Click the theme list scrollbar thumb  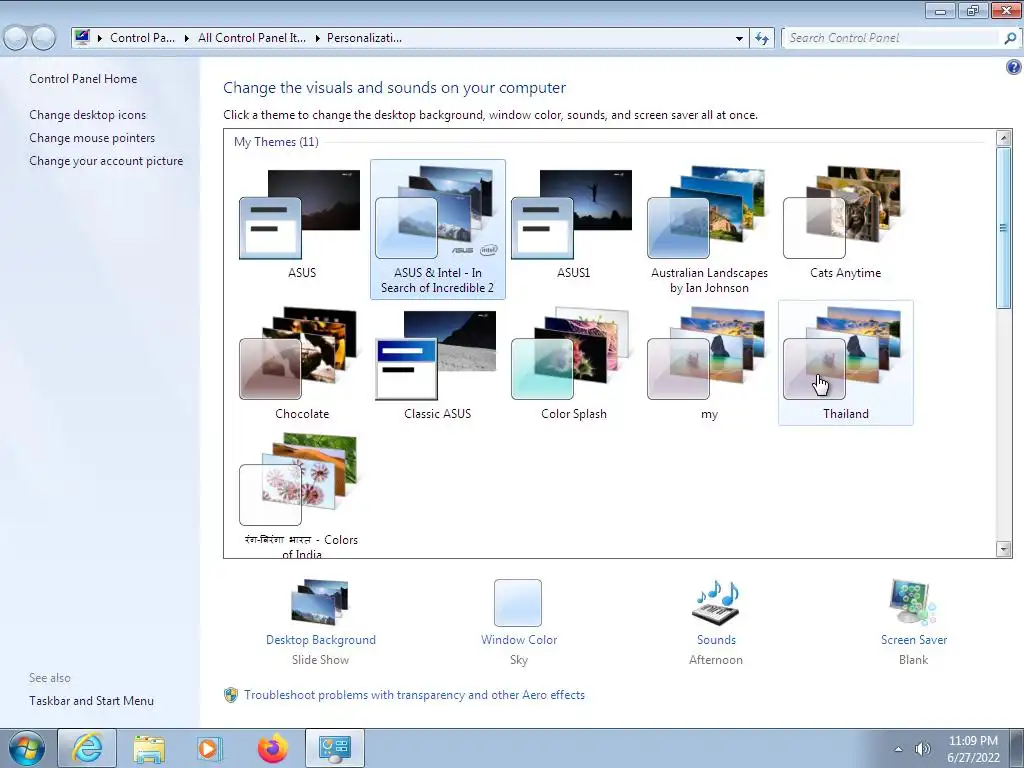[x=1004, y=227]
